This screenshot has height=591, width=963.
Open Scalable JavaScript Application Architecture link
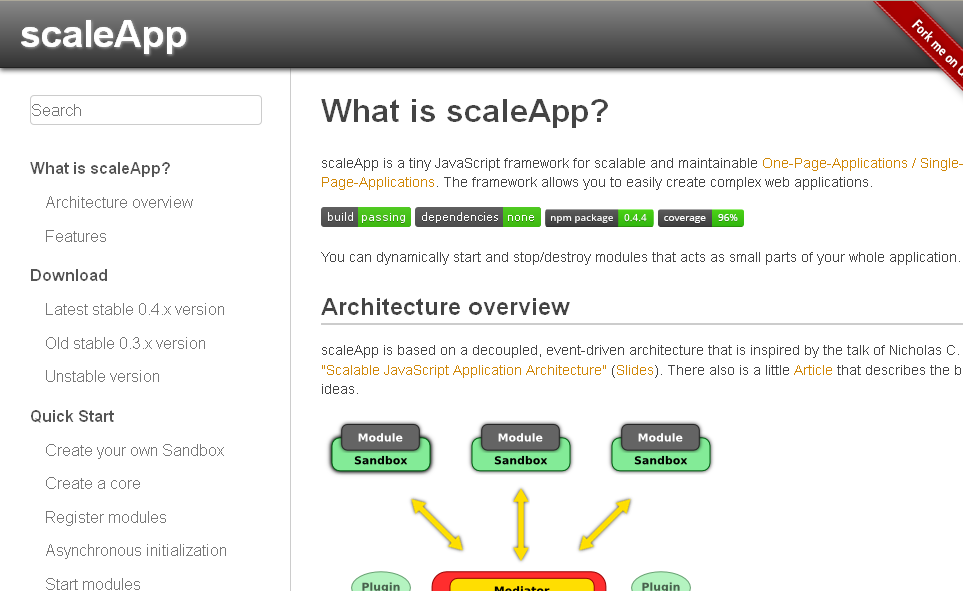pos(464,370)
